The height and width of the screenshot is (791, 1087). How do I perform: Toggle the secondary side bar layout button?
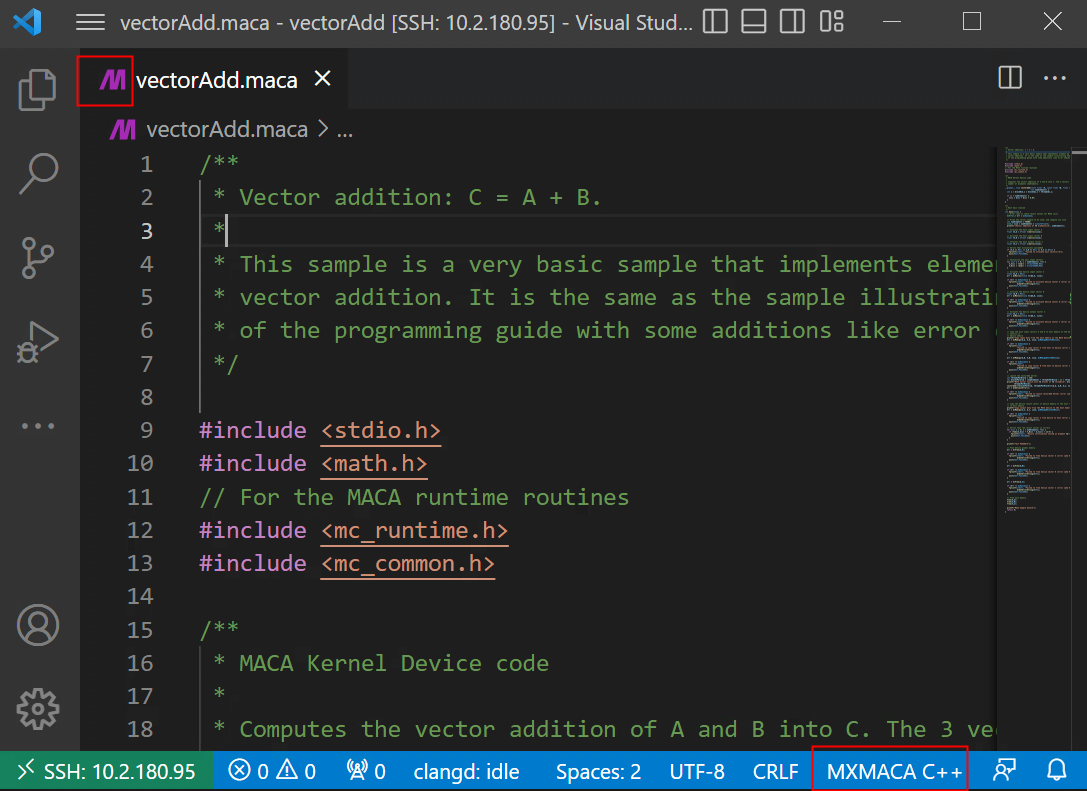tap(792, 22)
